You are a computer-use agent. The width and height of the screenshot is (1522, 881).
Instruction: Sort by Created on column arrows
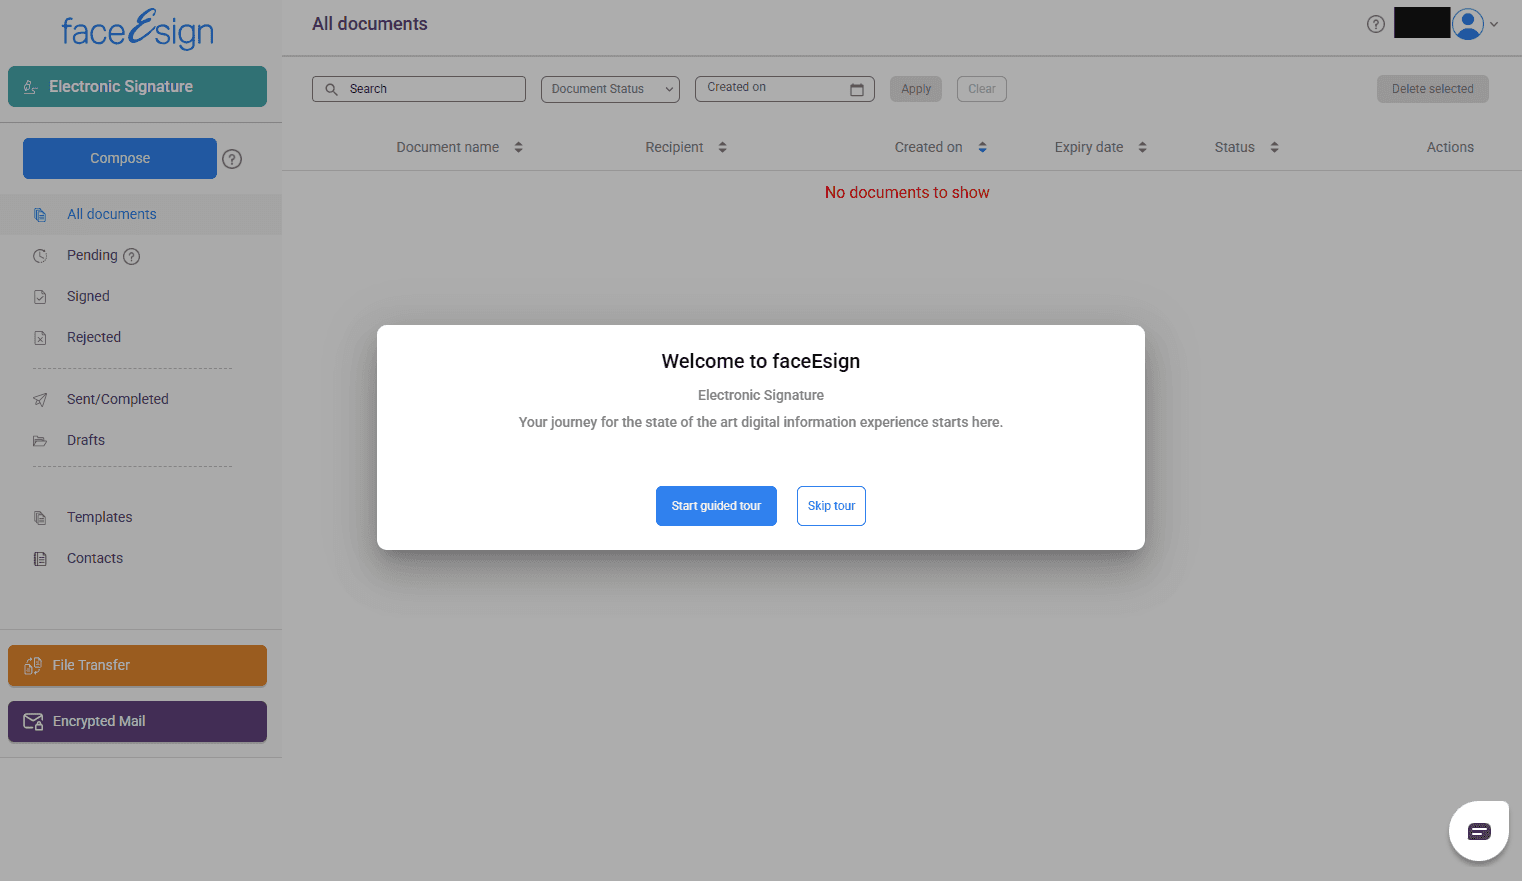point(982,148)
